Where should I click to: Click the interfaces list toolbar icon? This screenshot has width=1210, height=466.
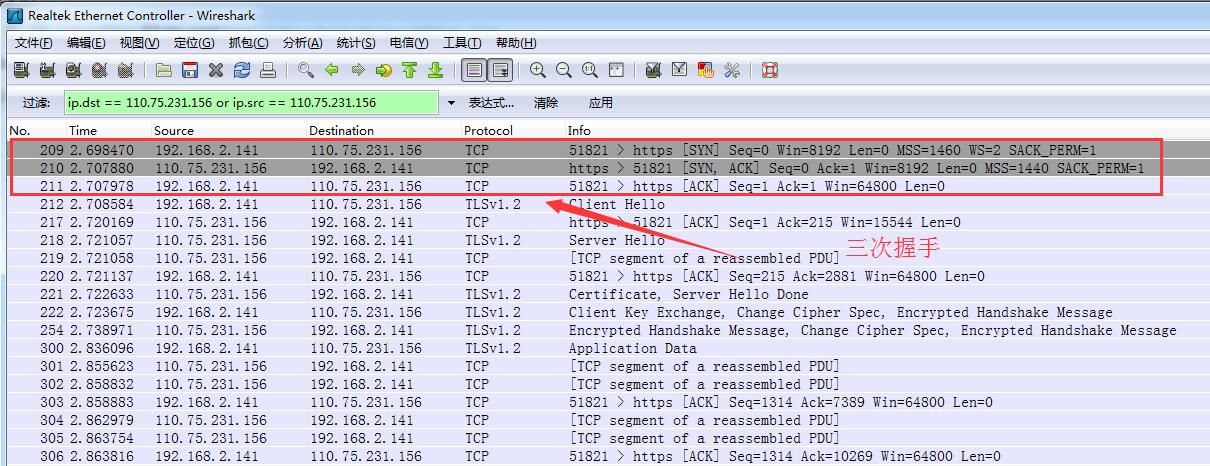(x=21, y=70)
